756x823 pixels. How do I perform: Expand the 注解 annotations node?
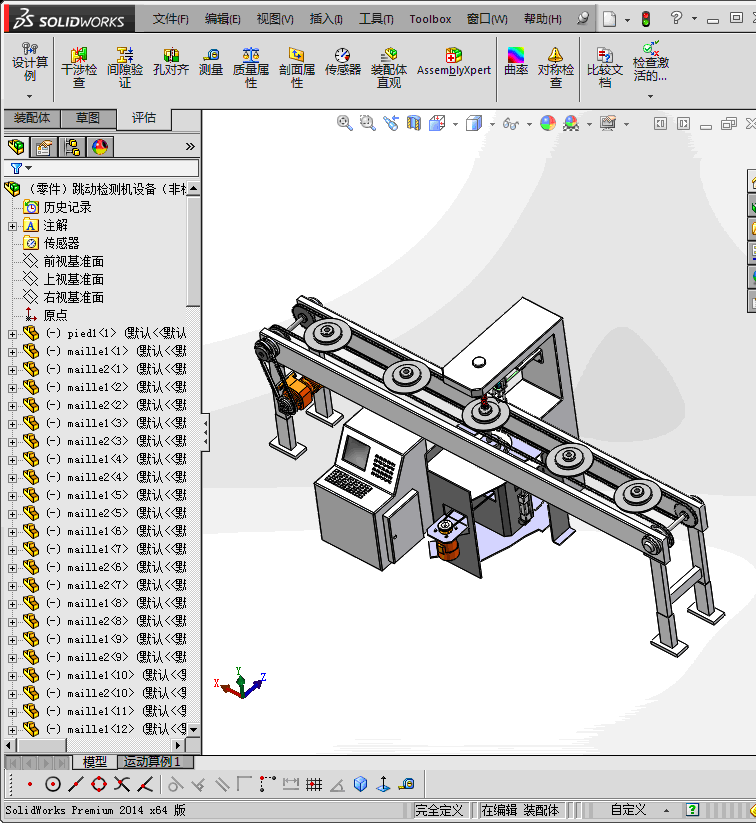[x=12, y=226]
